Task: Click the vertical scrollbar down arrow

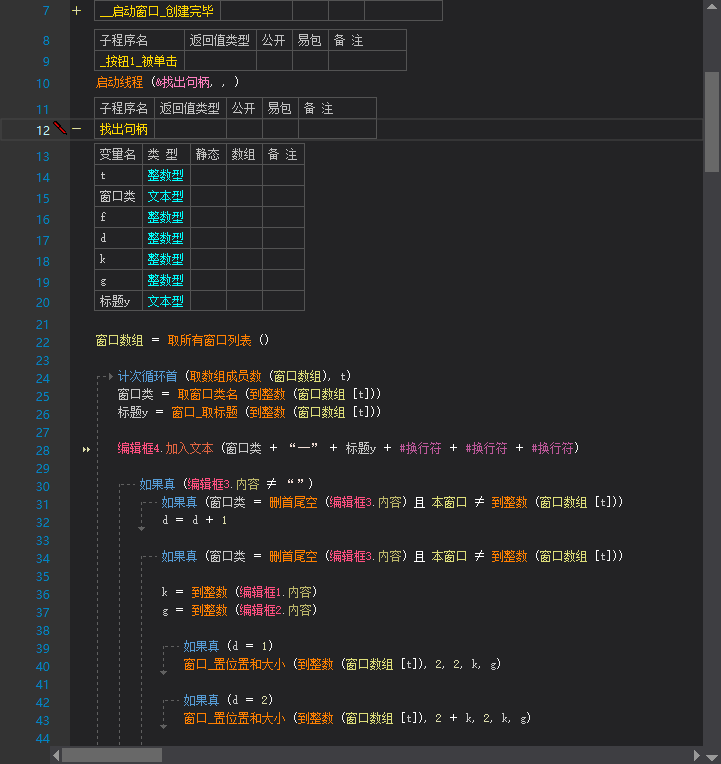Action: point(712,756)
